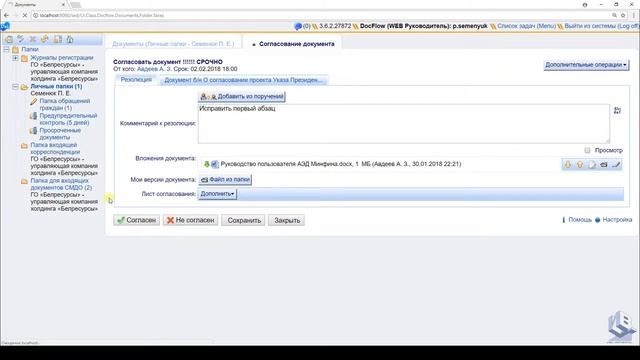Viewport: 640px width, 360px height.
Task: Click the sixth folder-tree toolbar icon
Action: point(70,39)
